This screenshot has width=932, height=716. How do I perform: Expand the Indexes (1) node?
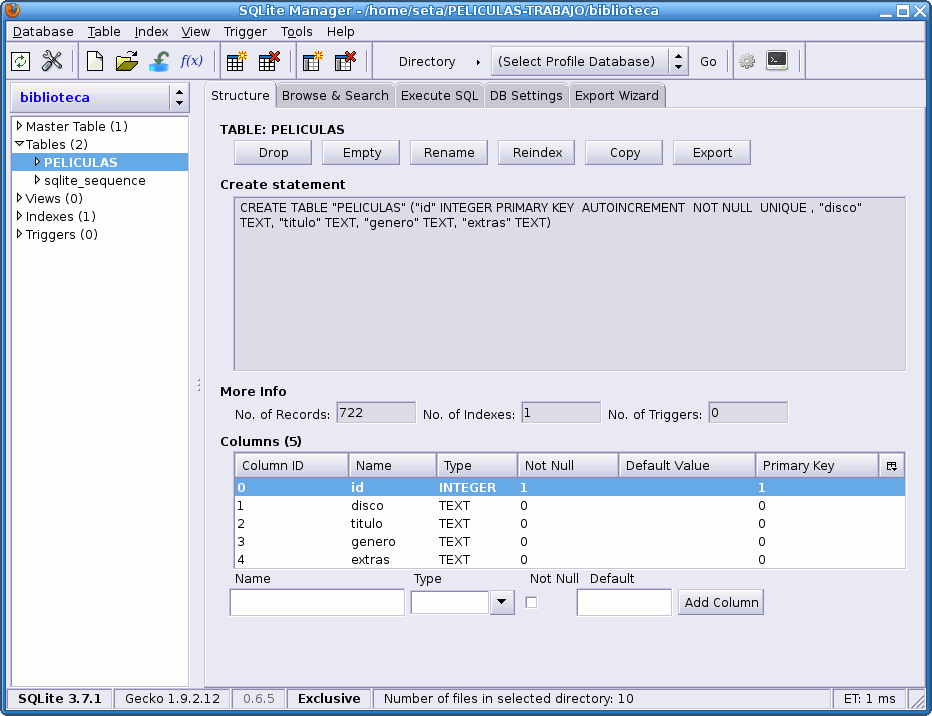tap(20, 216)
